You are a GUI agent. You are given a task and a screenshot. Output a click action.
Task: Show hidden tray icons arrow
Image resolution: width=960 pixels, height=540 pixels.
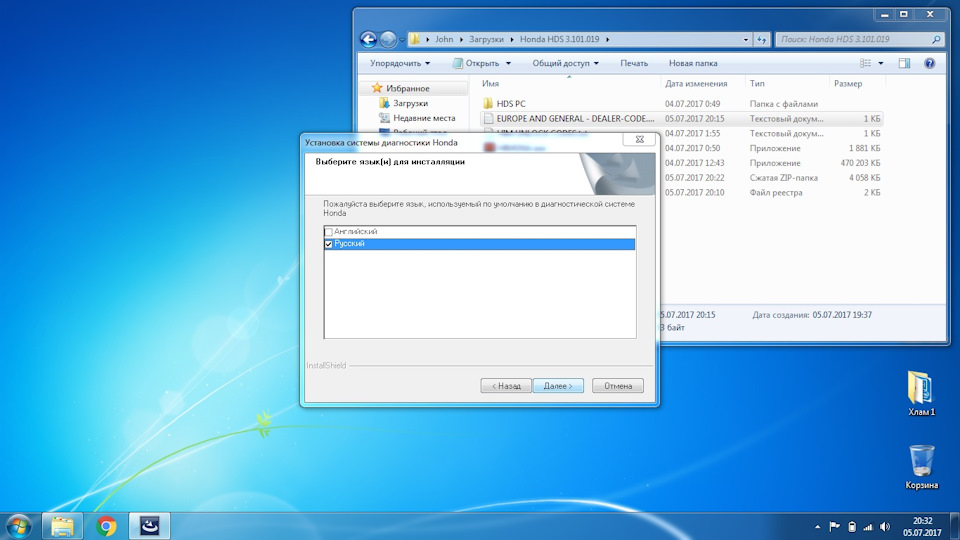pos(817,527)
